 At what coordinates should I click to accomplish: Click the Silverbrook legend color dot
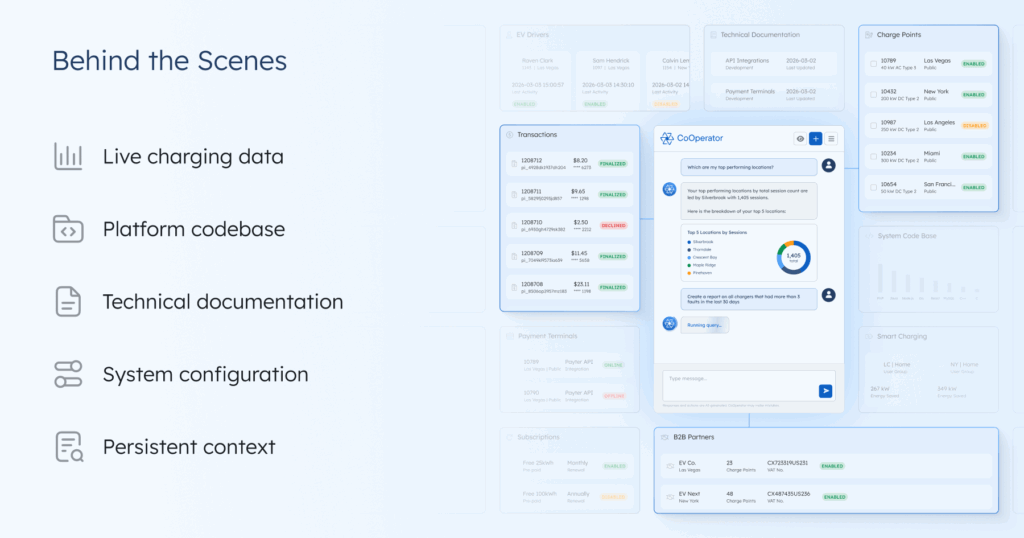pyautogui.click(x=689, y=242)
